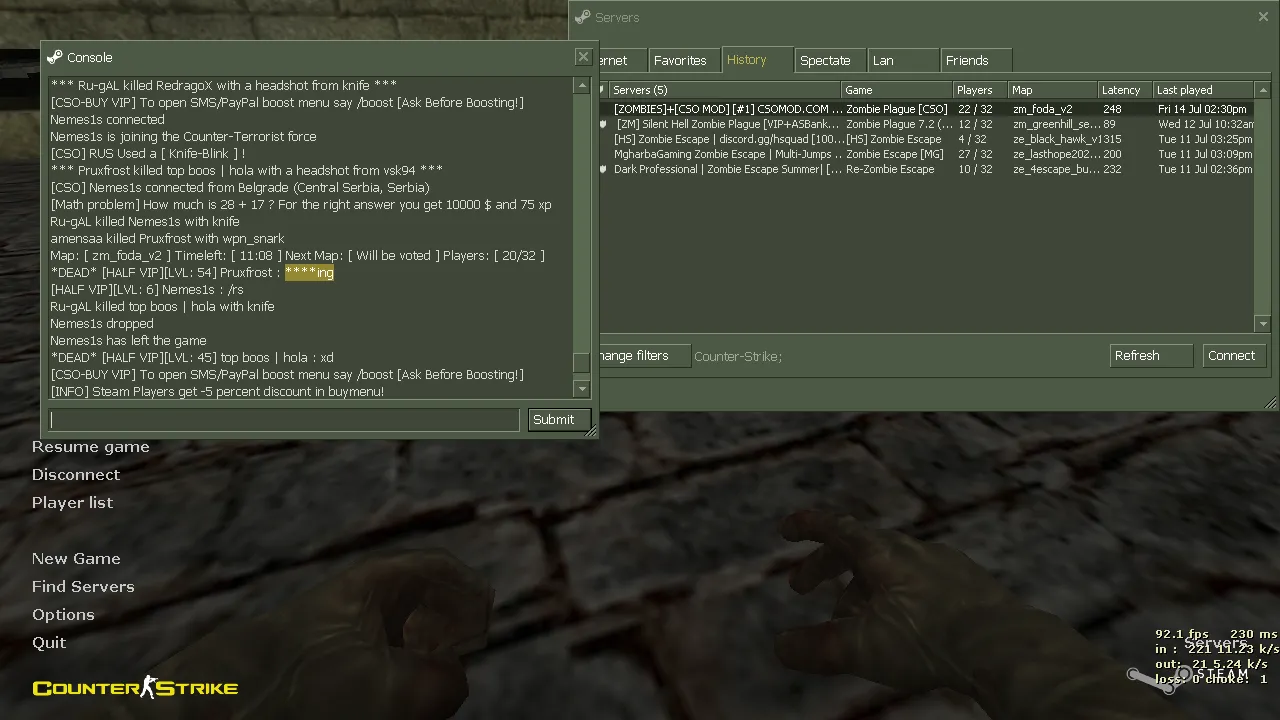Select the MgharbaGaming Zombie Escape server row
This screenshot has height=720, width=1280.
click(x=926, y=154)
